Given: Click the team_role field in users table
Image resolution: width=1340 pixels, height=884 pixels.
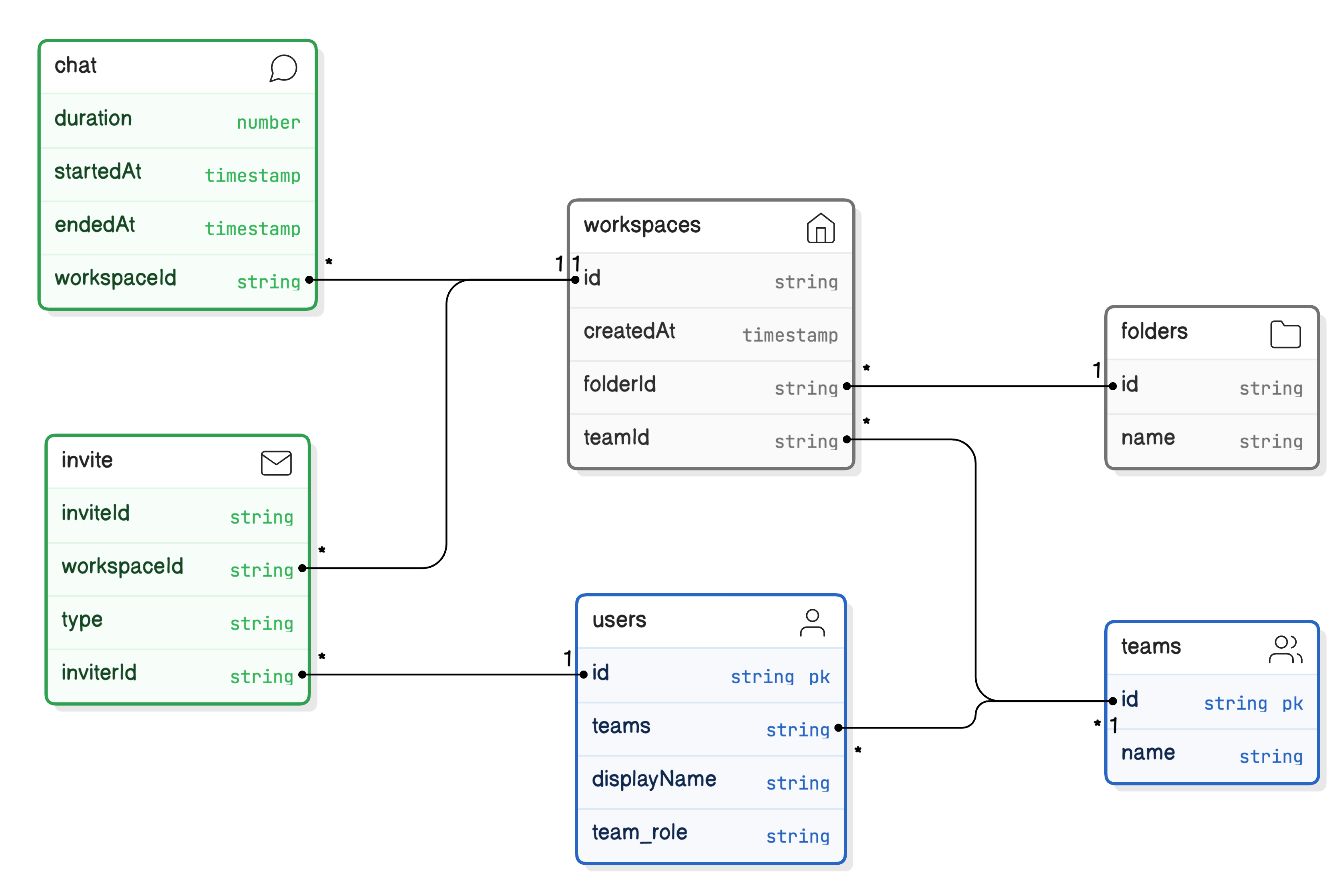Looking at the screenshot, I should tap(711, 834).
